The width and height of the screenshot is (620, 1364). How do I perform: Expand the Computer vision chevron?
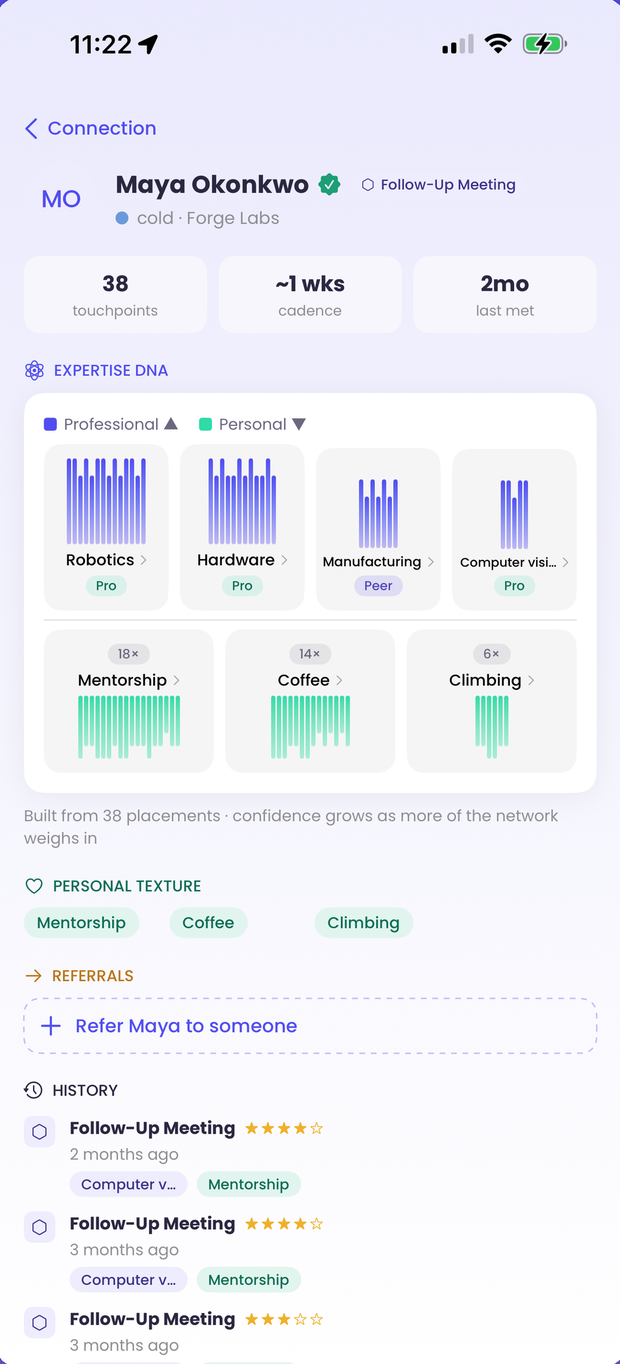565,562
